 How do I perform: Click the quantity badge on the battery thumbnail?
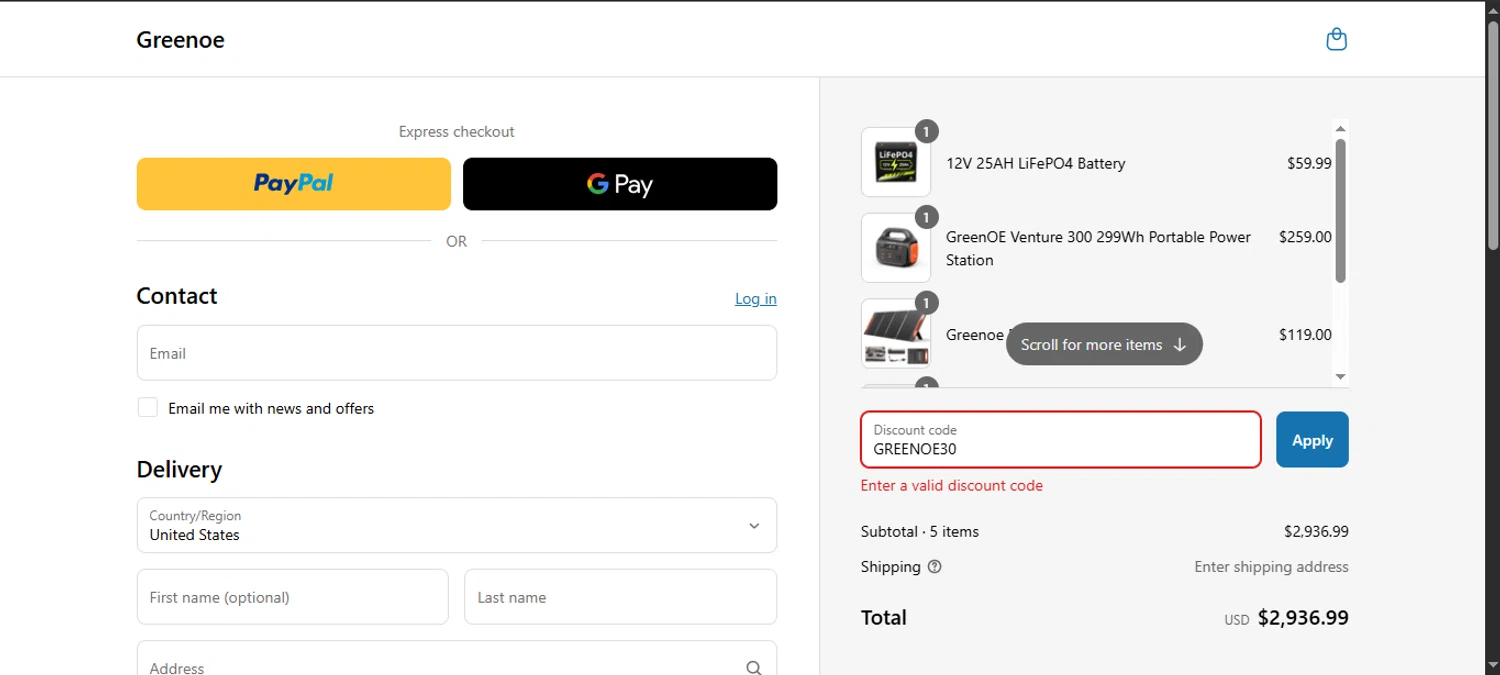click(926, 131)
